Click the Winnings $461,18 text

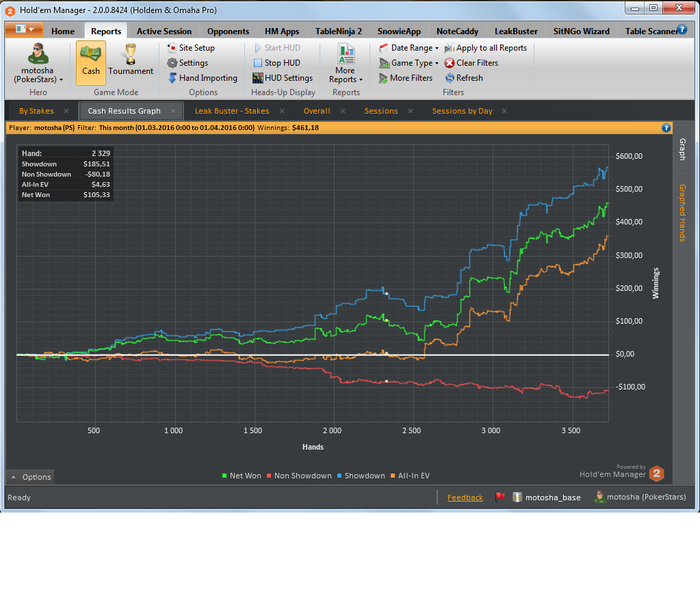(x=288, y=128)
